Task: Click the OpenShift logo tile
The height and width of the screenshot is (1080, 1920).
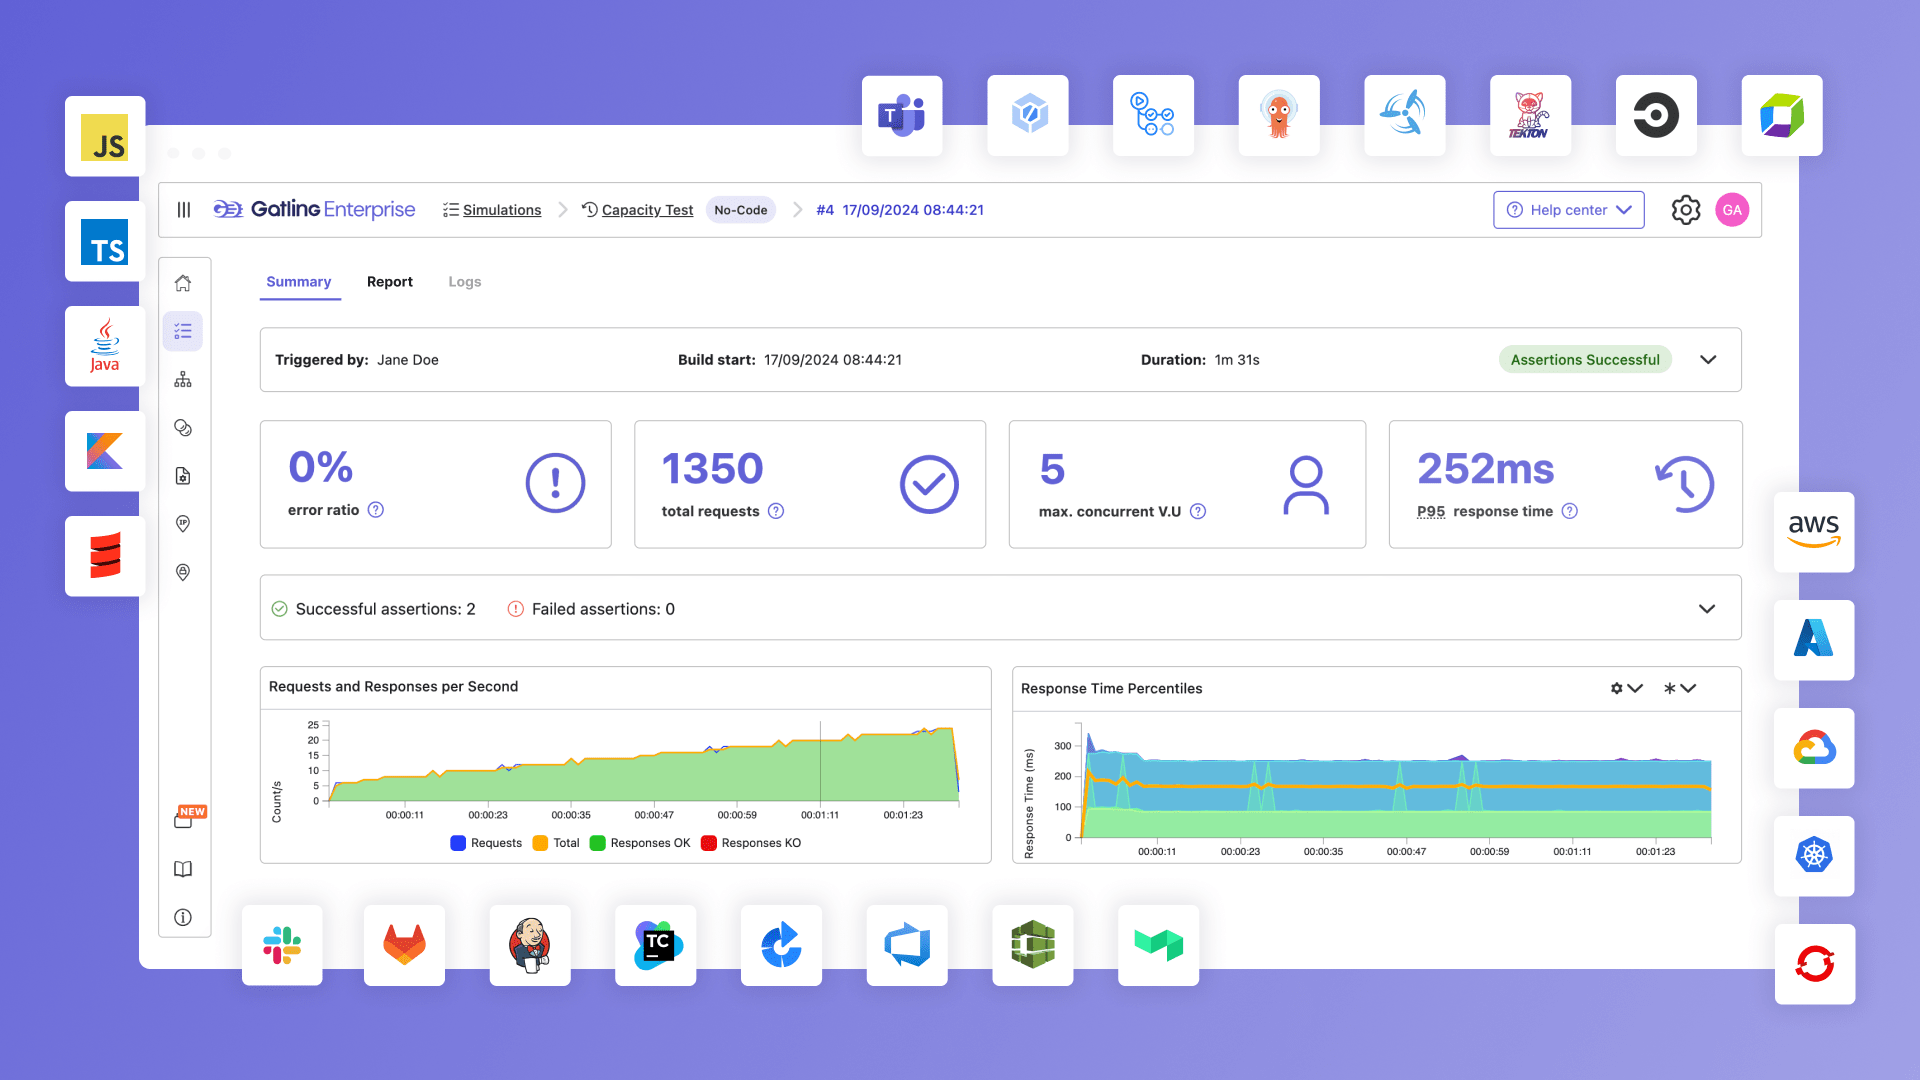Action: pyautogui.click(x=1814, y=964)
